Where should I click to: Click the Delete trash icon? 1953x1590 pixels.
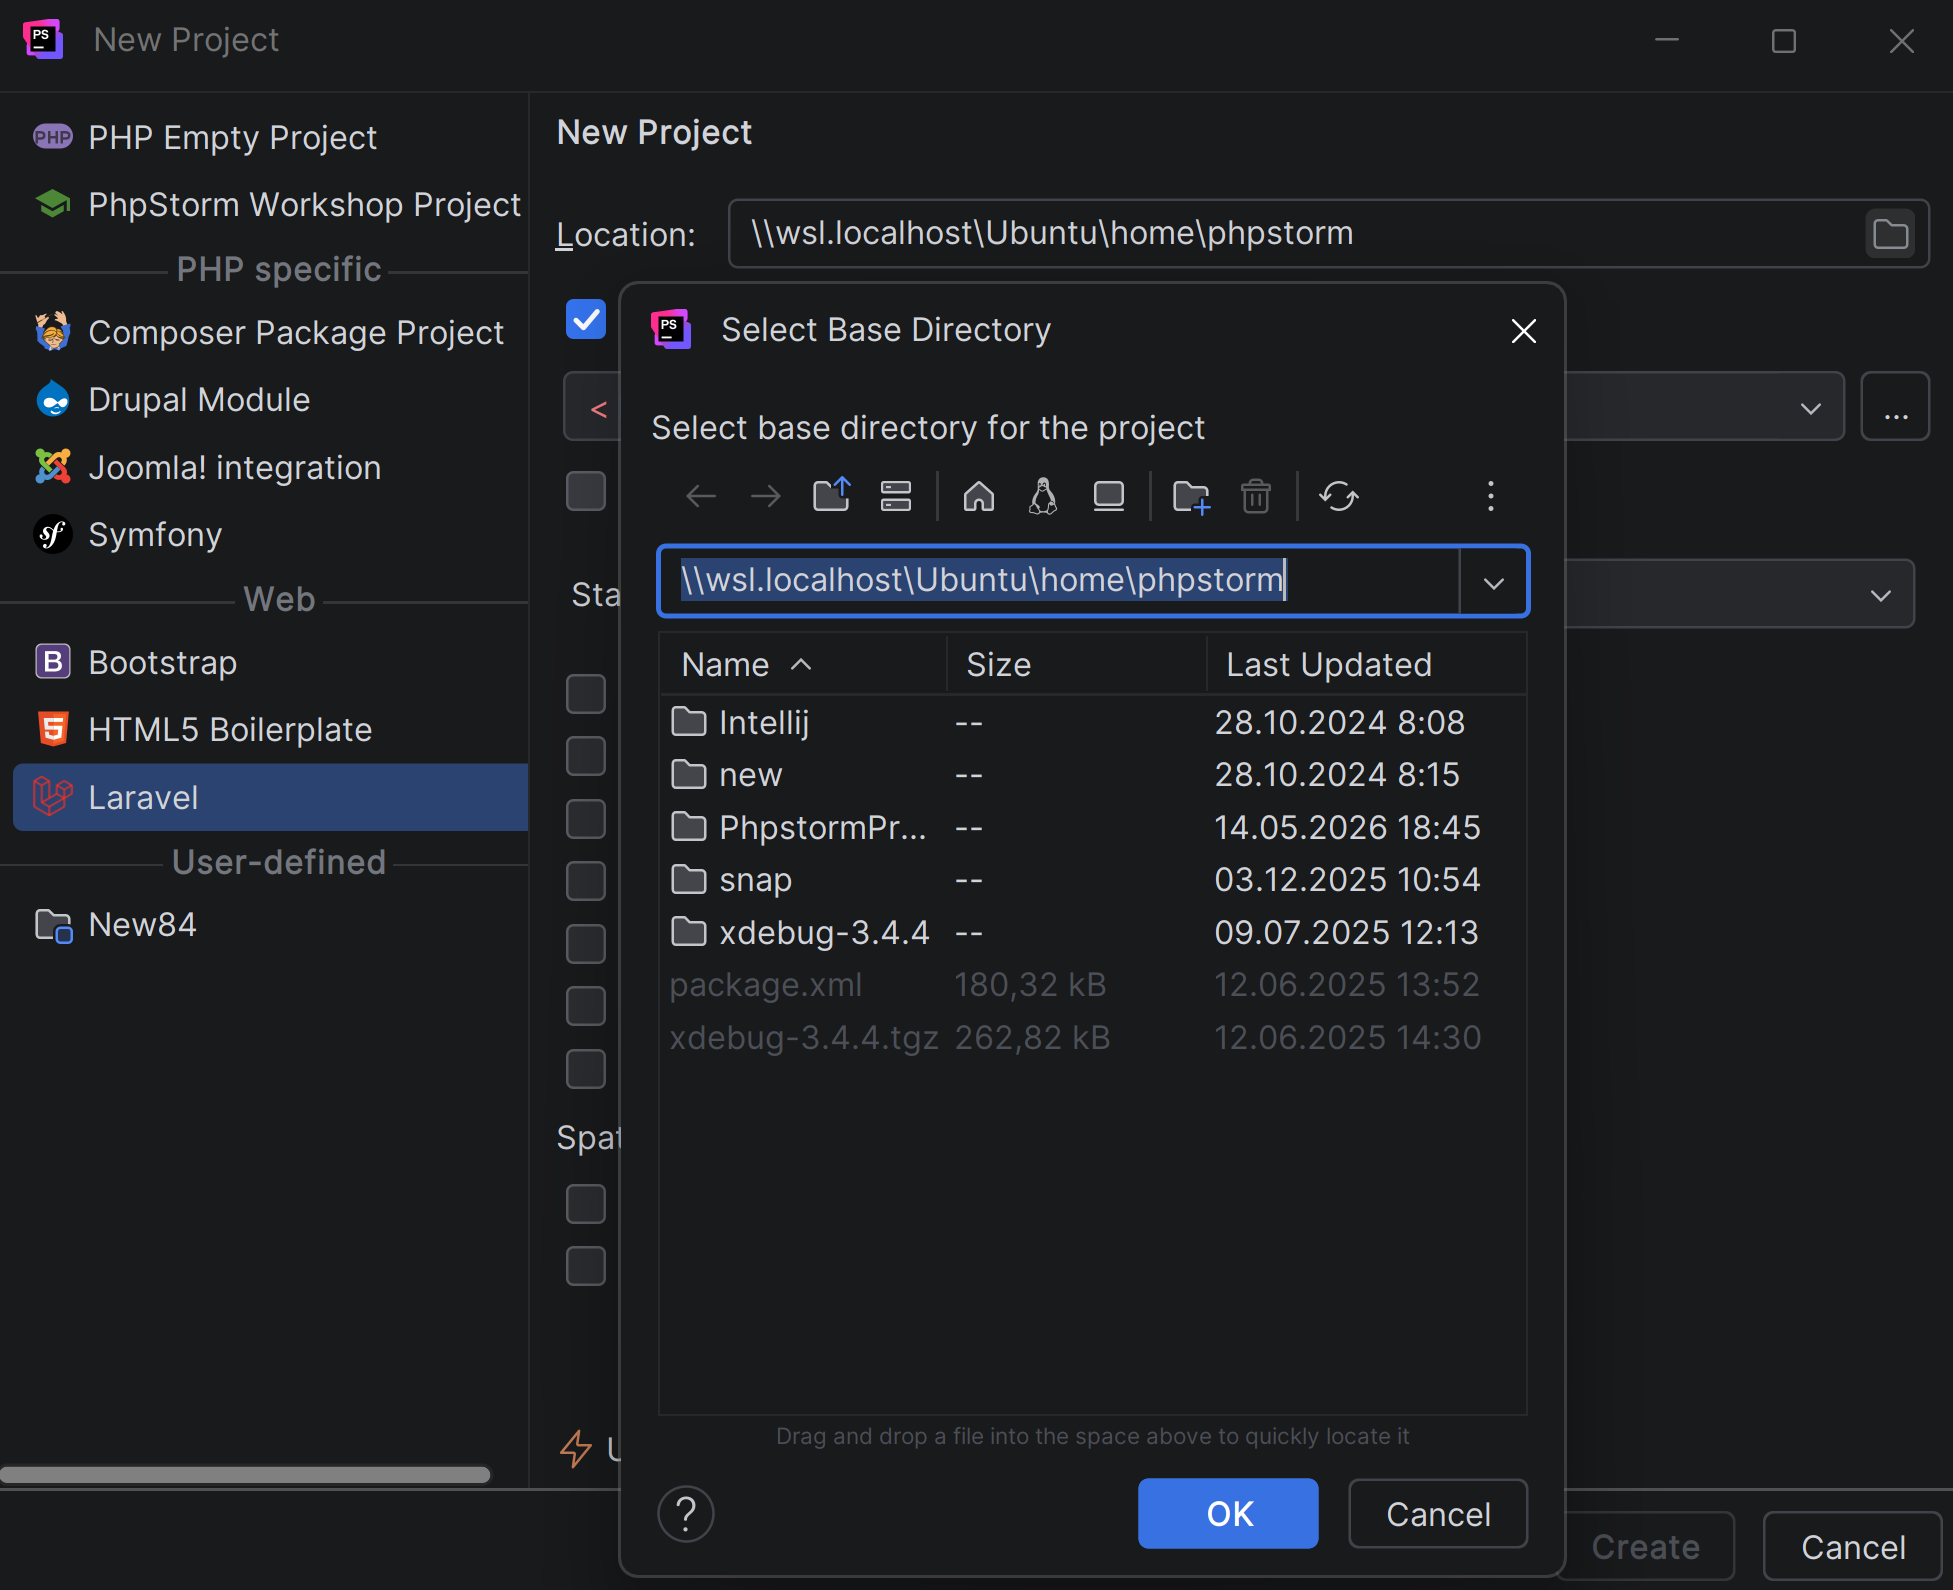coord(1256,496)
